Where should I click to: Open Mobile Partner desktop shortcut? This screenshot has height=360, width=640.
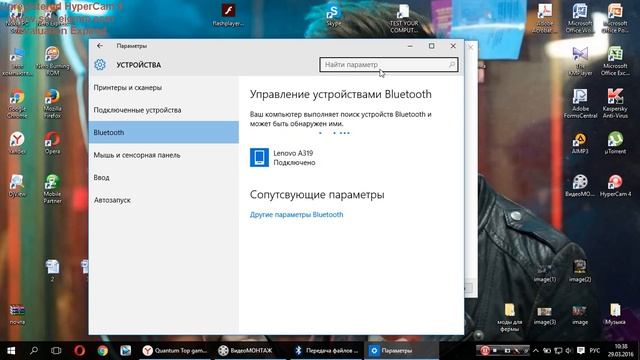coord(52,189)
